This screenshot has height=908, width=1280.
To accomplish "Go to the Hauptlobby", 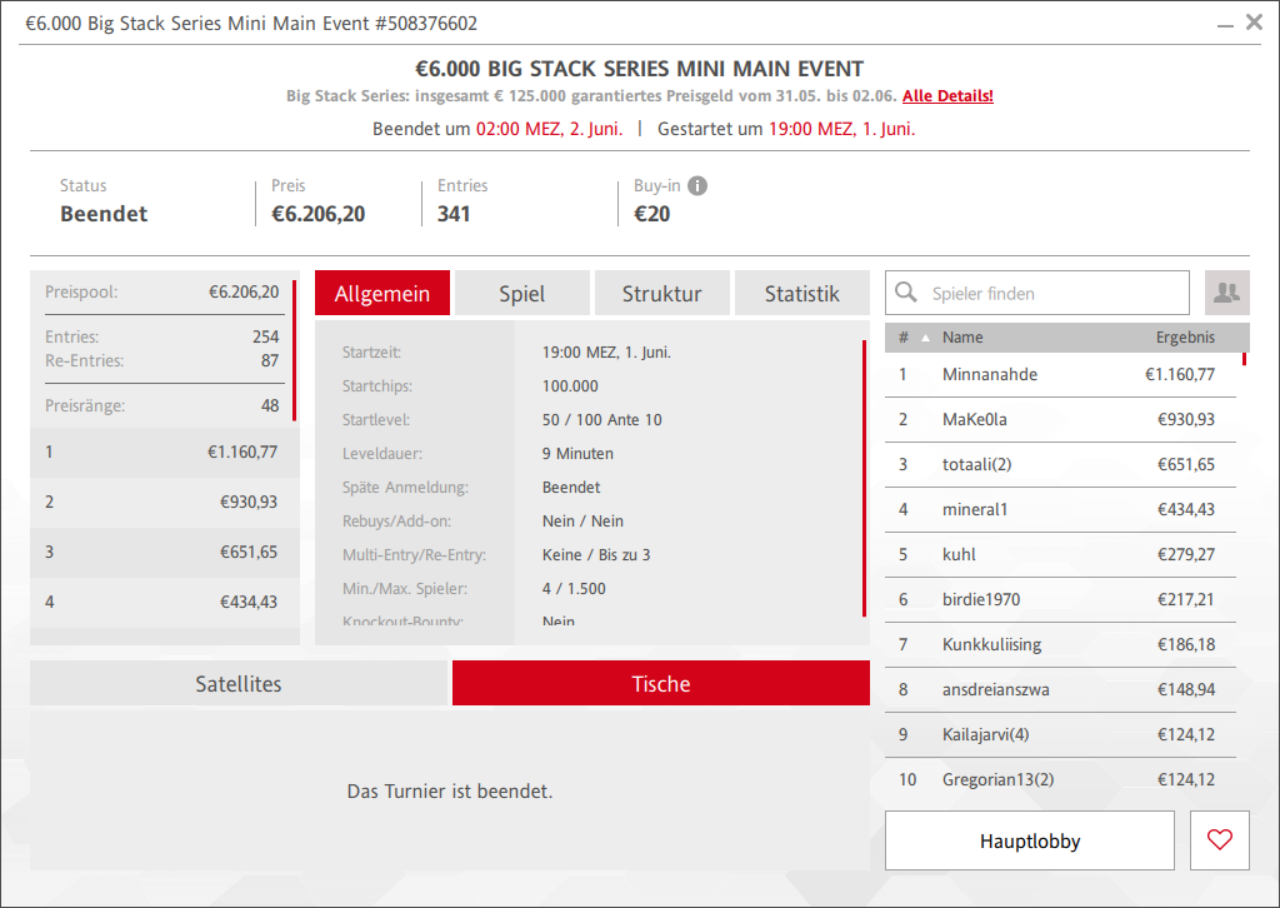I will pyautogui.click(x=1029, y=841).
